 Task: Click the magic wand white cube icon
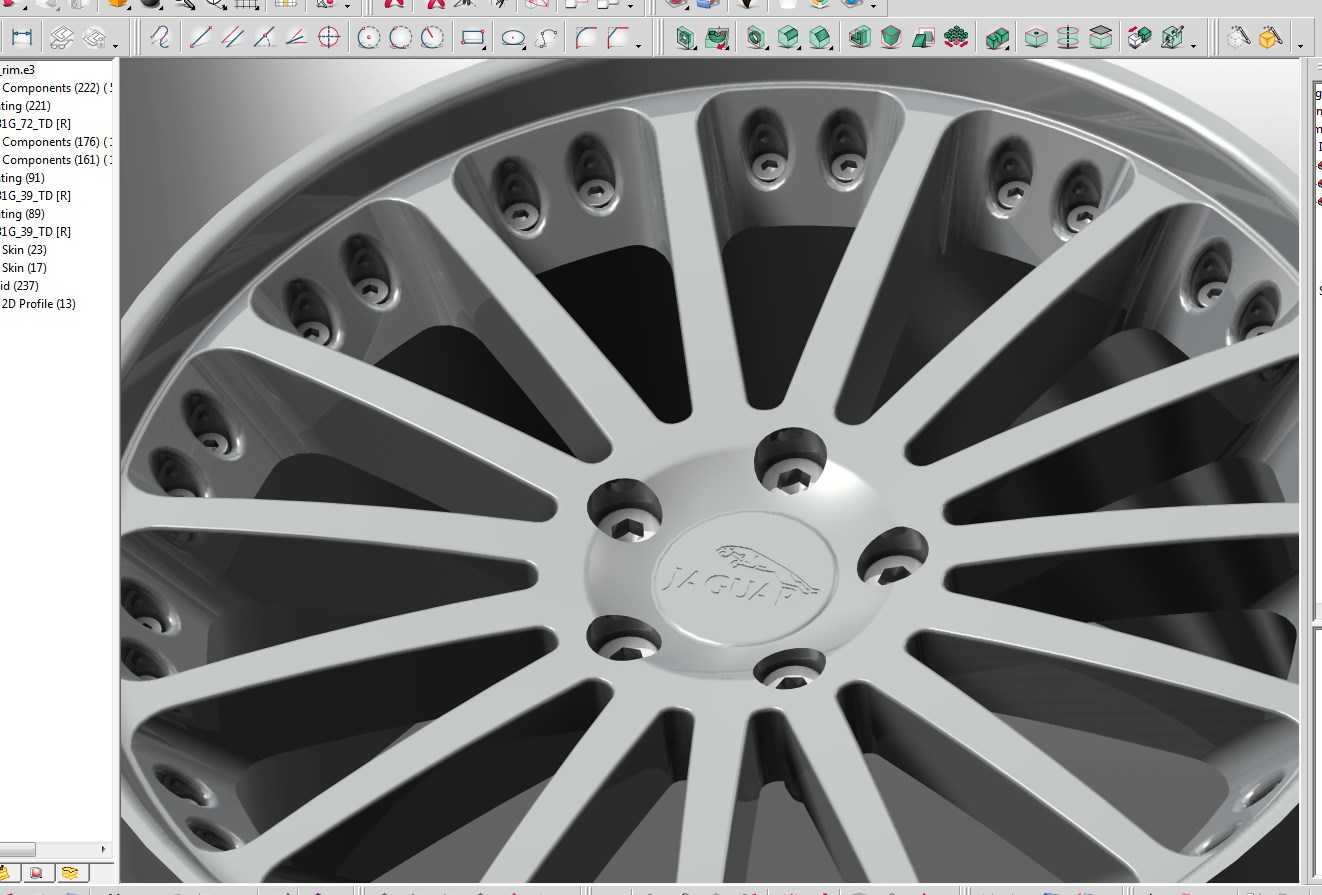tap(1240, 38)
